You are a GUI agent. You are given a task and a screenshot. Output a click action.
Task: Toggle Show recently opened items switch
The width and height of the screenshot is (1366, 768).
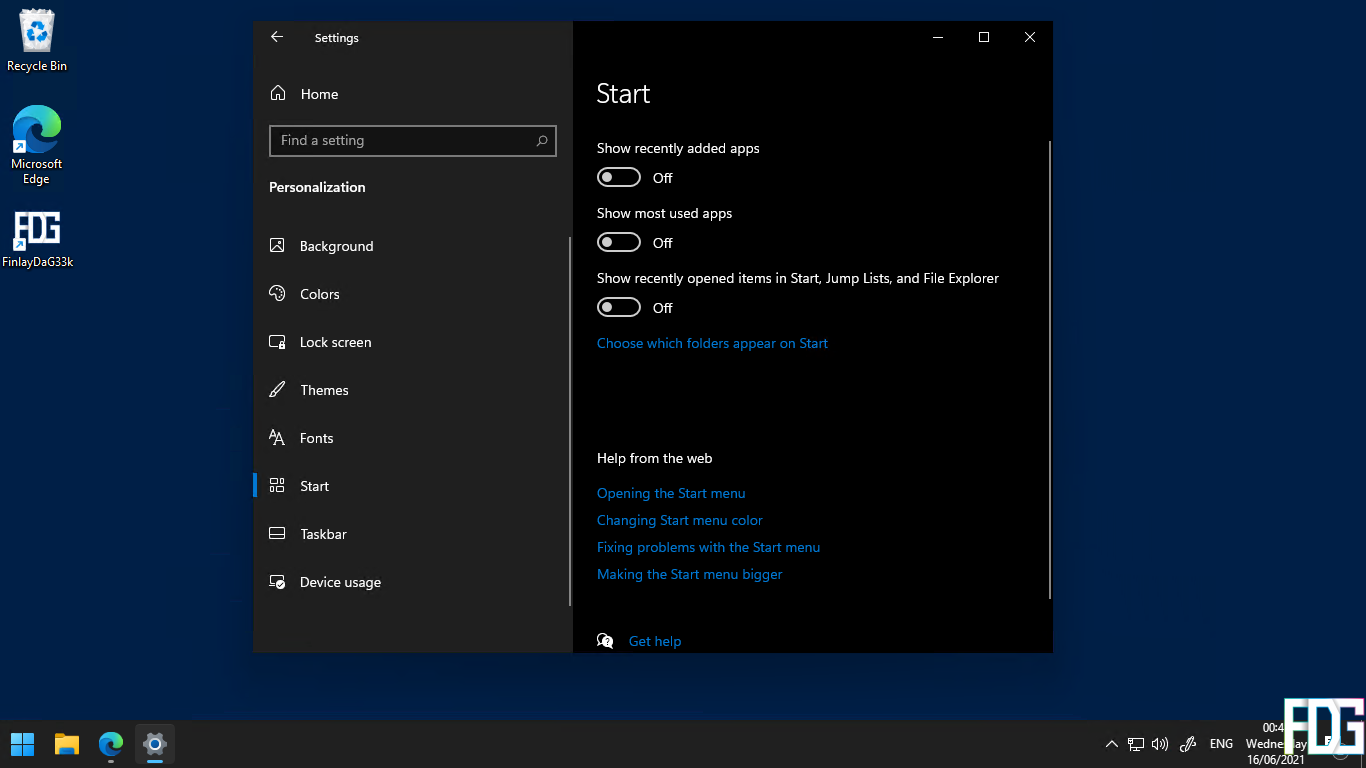(619, 308)
